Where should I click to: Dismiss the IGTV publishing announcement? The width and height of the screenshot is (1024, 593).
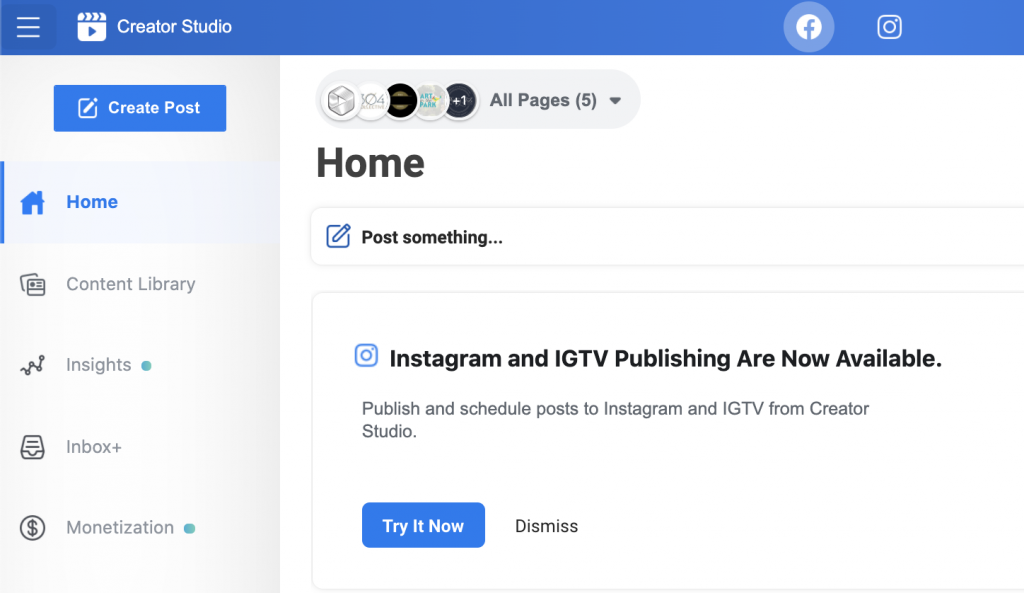coord(546,524)
